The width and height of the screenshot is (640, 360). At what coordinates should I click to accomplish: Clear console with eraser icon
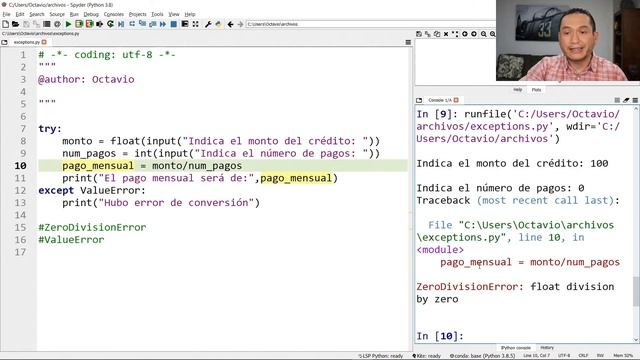[x=626, y=100]
